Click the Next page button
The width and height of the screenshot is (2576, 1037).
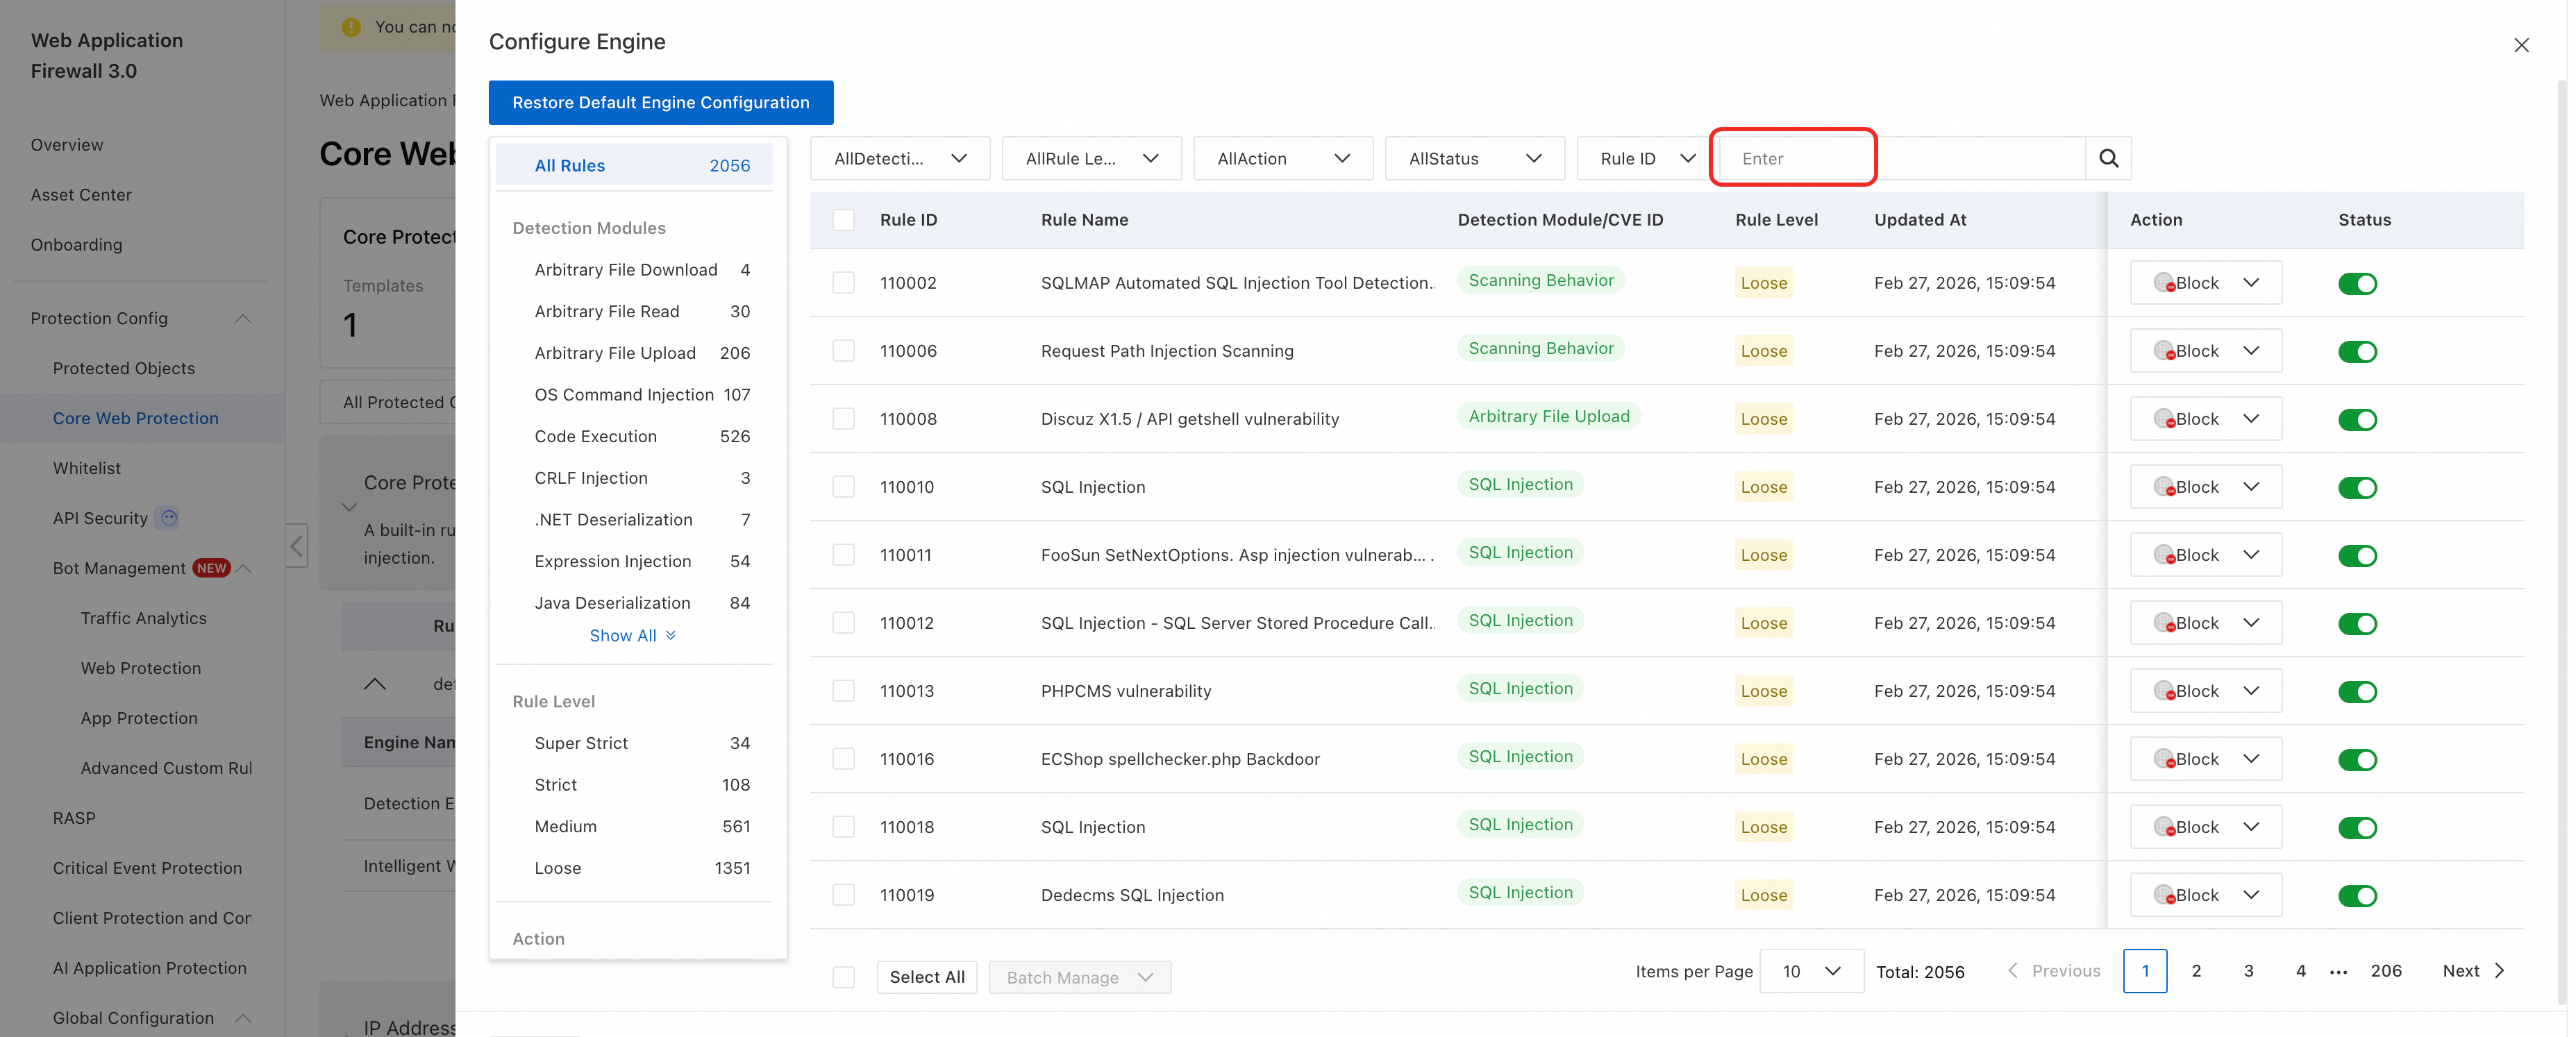pos(2473,970)
